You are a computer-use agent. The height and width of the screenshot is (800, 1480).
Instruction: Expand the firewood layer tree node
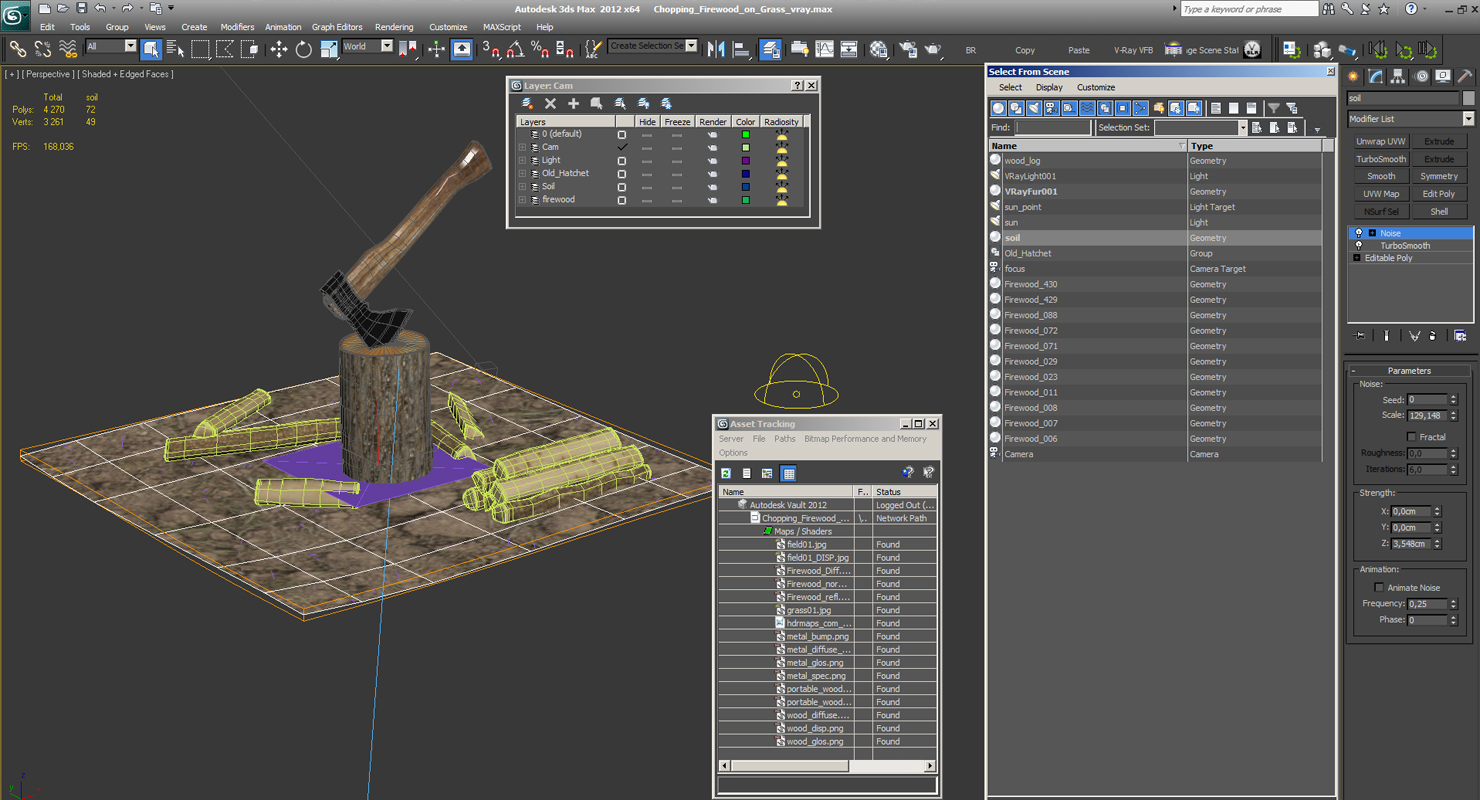pyautogui.click(x=522, y=199)
